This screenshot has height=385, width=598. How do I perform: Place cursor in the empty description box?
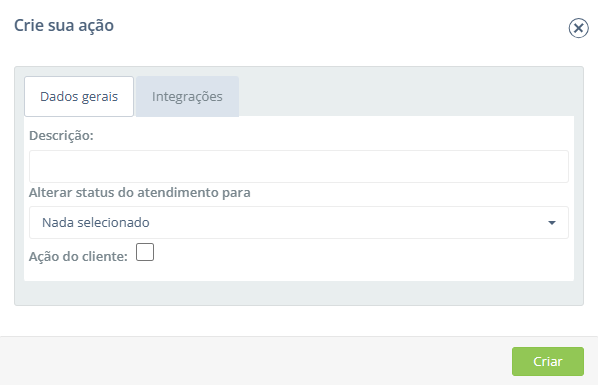(x=299, y=166)
